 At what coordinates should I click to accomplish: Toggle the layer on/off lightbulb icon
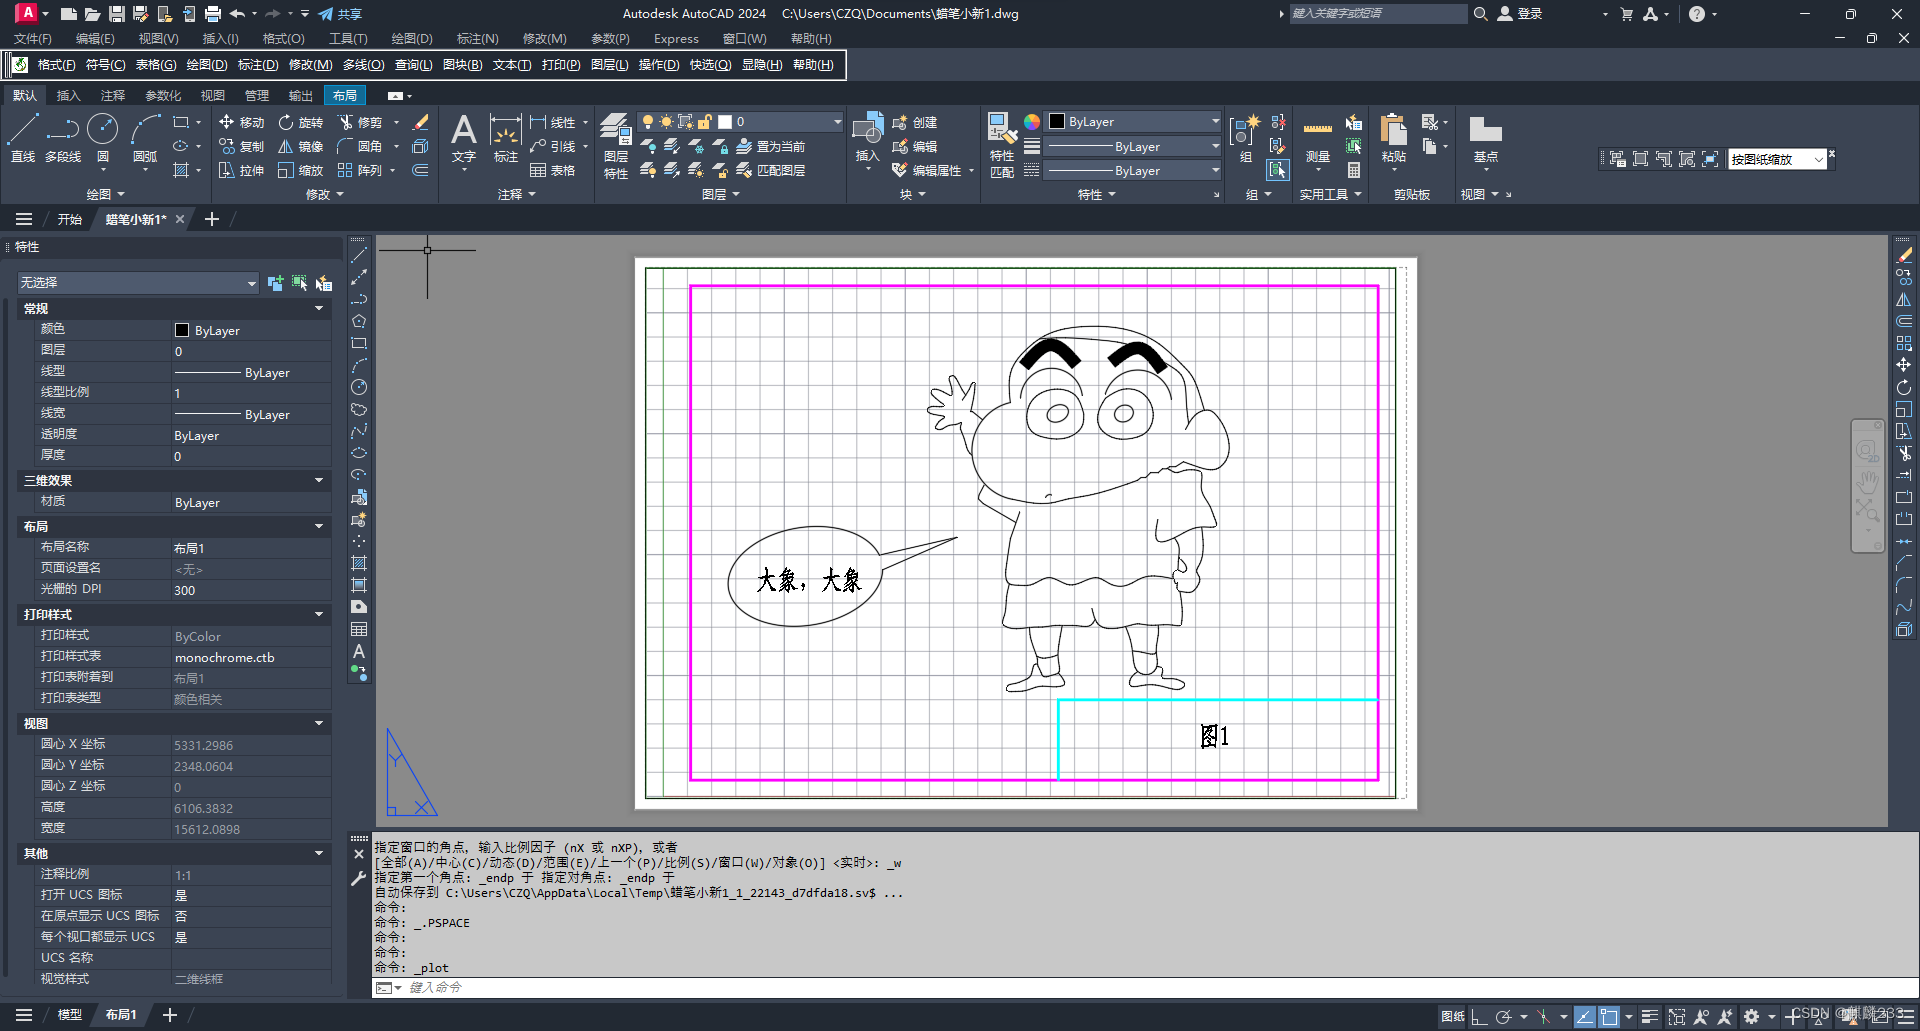(648, 122)
